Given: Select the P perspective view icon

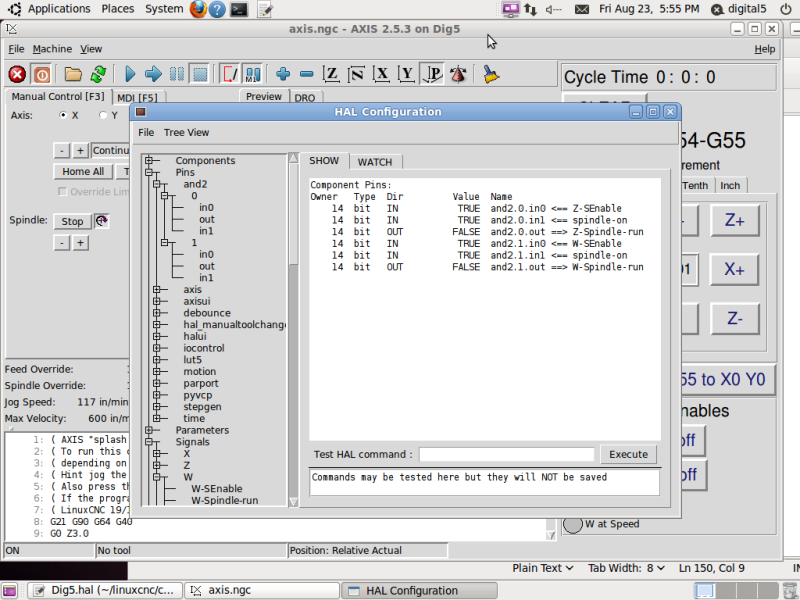Looking at the screenshot, I should coord(433,74).
